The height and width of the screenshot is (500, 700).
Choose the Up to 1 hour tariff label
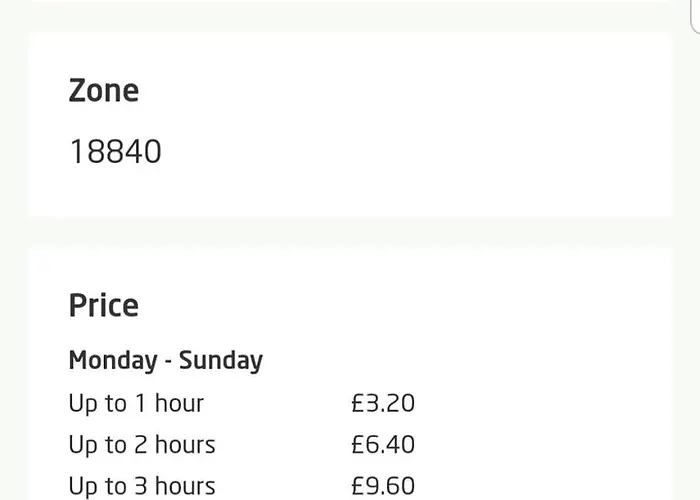[x=136, y=404]
